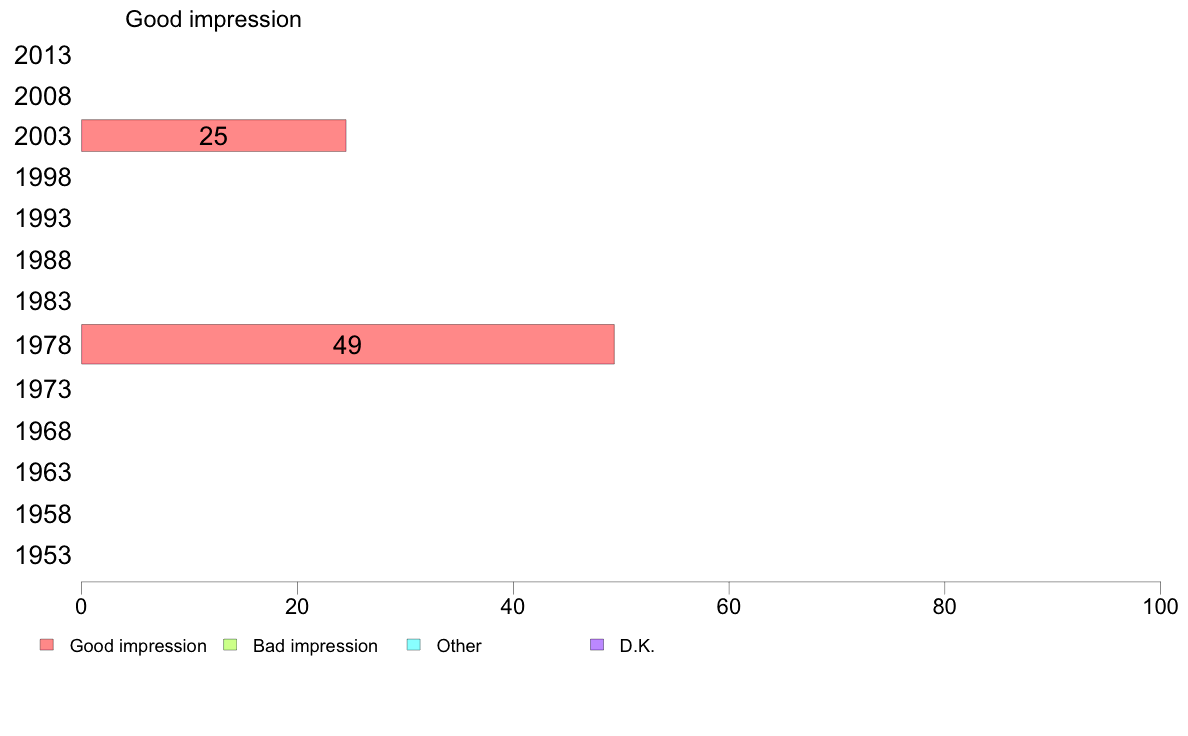Click the 100 axis tick label
This screenshot has height=736, width=1188.
pyautogui.click(x=1160, y=606)
